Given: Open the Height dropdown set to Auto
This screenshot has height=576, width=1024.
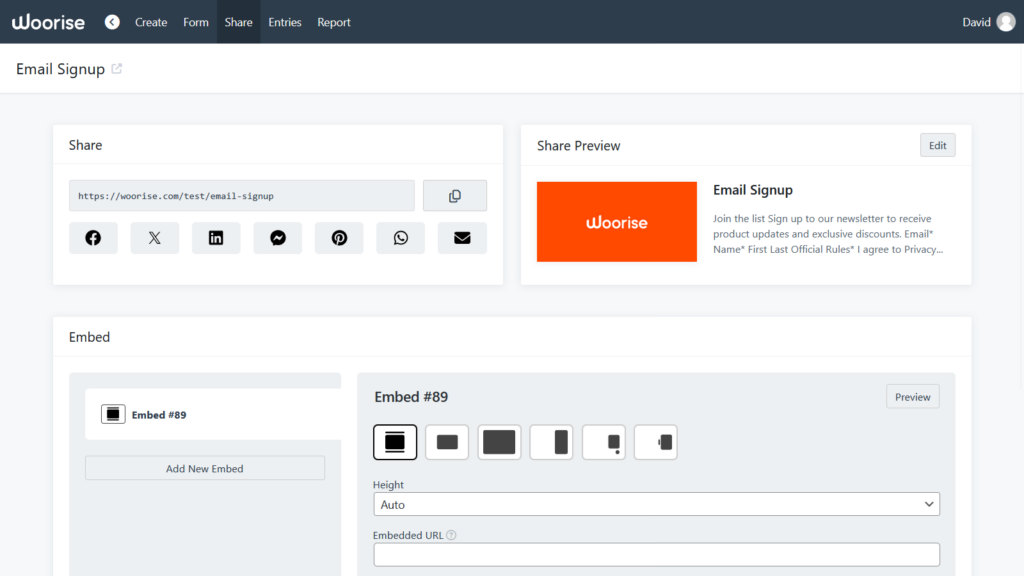Looking at the screenshot, I should pos(656,504).
